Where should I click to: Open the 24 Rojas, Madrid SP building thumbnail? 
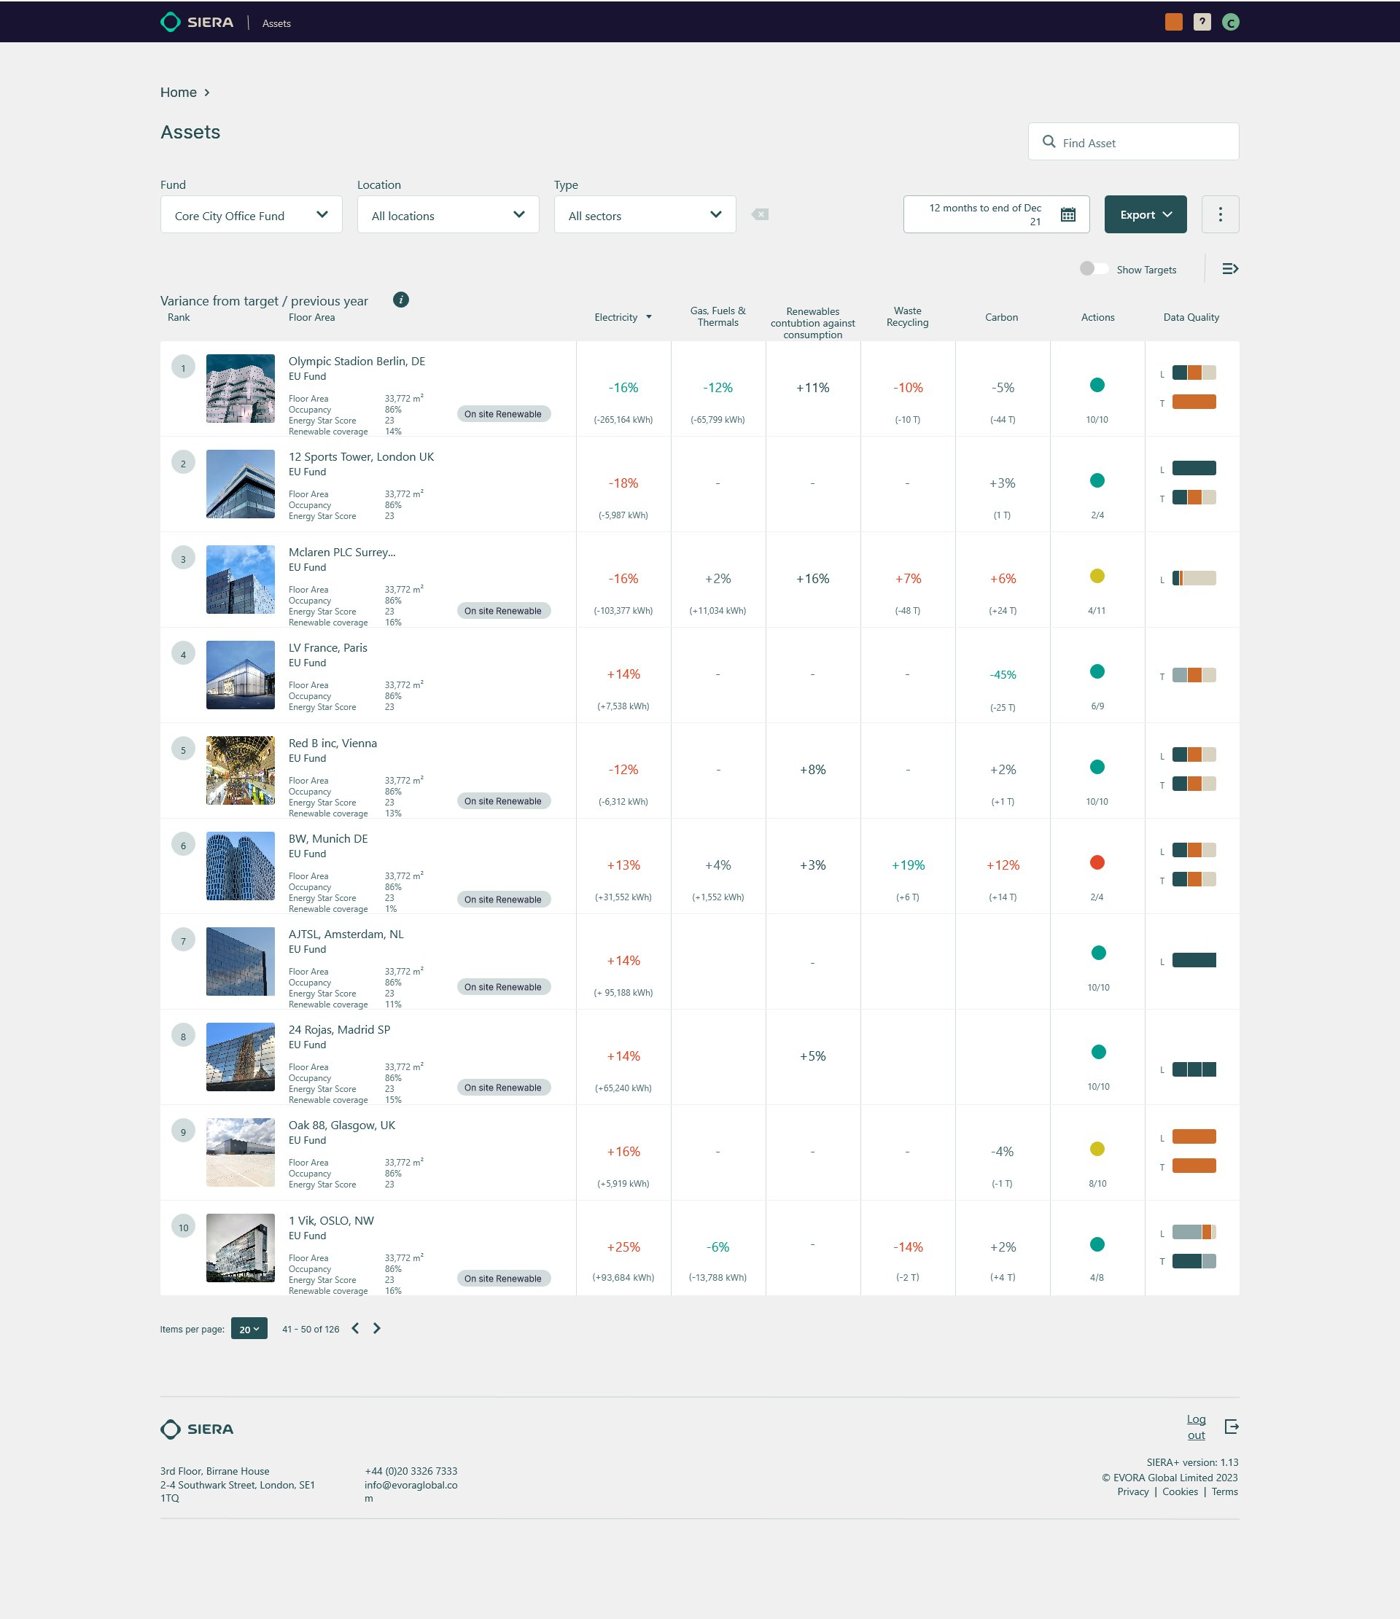[240, 1057]
